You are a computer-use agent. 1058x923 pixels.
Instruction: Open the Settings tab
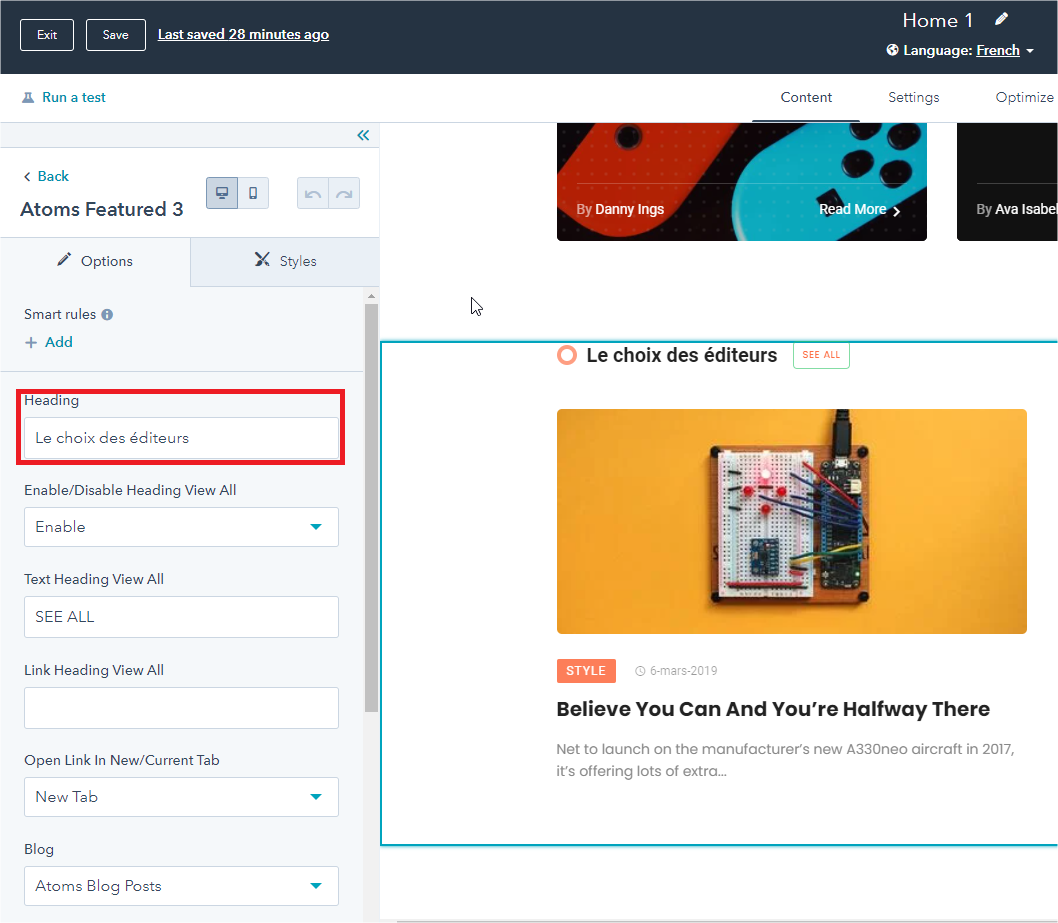(x=913, y=97)
